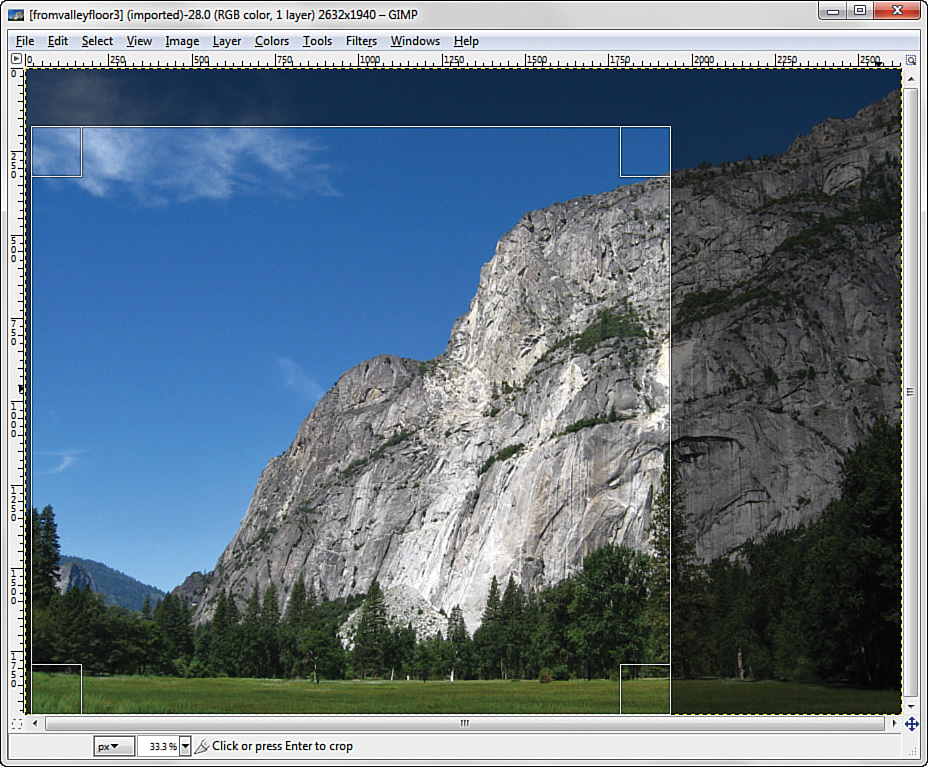Open the Help menu
Viewport: 928px width, 767px height.
click(x=465, y=41)
